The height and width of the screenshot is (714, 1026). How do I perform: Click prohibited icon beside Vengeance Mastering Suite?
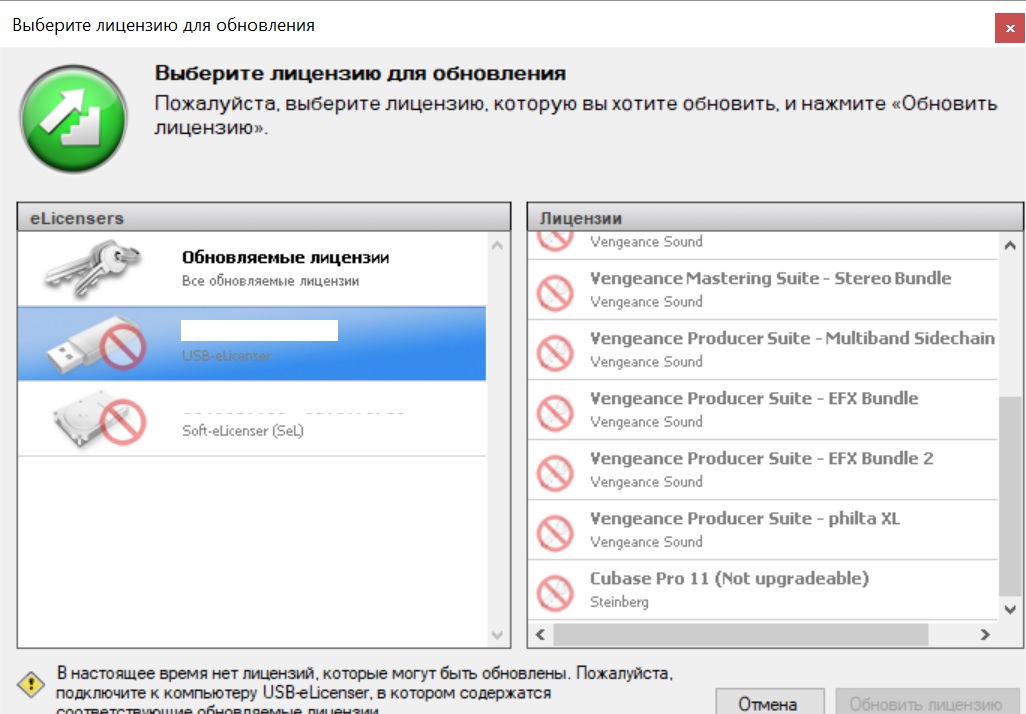pyautogui.click(x=555, y=292)
